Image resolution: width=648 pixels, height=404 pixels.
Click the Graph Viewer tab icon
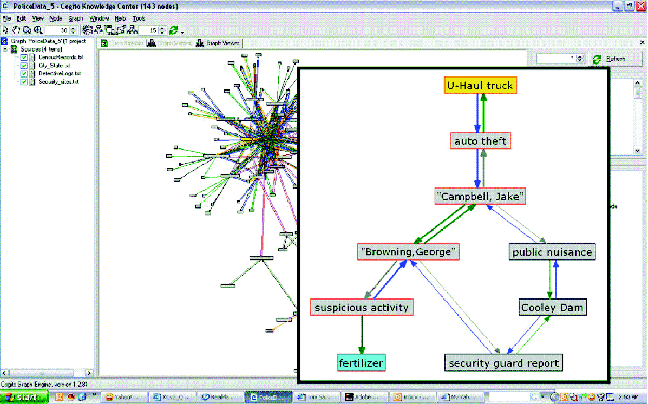[199, 44]
